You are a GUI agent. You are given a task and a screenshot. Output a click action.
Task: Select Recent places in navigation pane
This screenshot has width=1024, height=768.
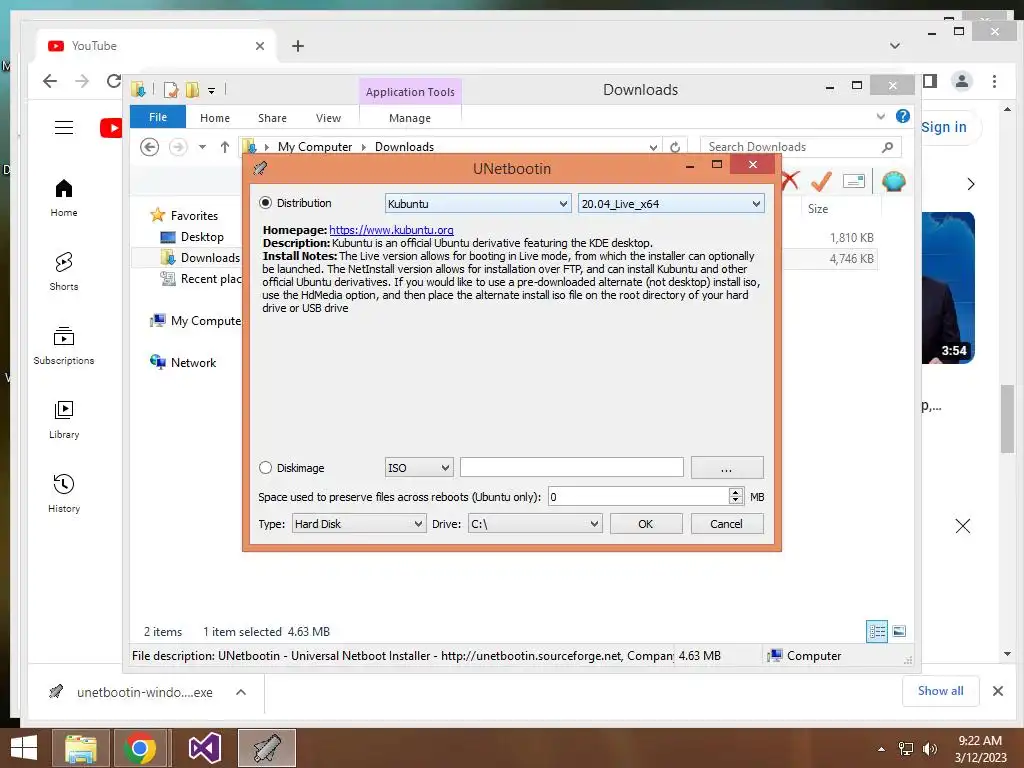[201, 279]
